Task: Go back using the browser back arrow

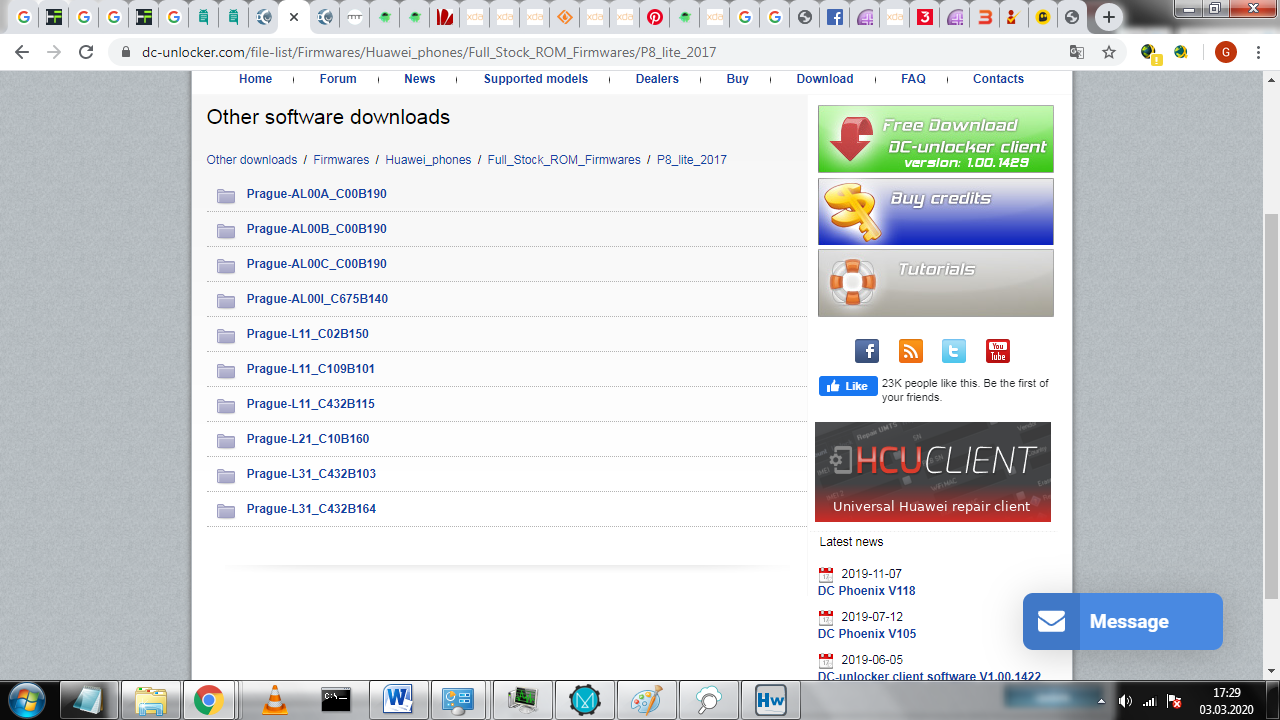Action: pyautogui.click(x=22, y=52)
